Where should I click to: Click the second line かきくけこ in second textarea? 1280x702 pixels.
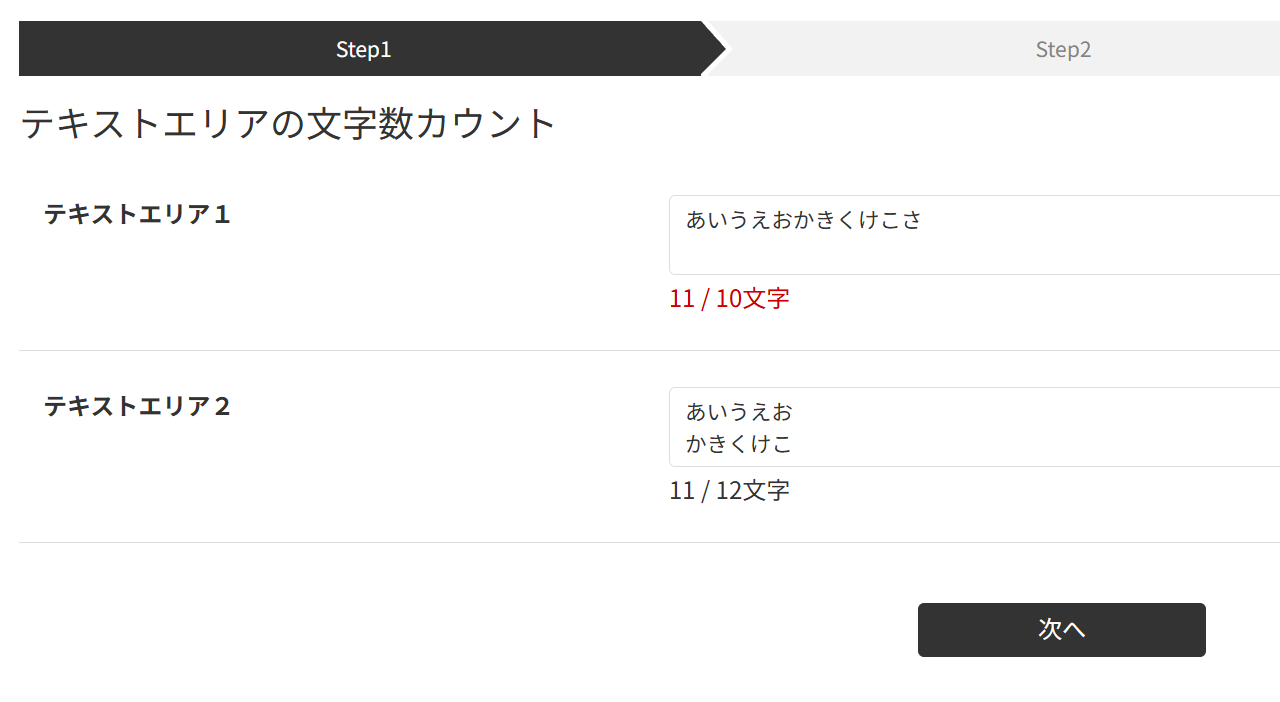pyautogui.click(x=739, y=444)
